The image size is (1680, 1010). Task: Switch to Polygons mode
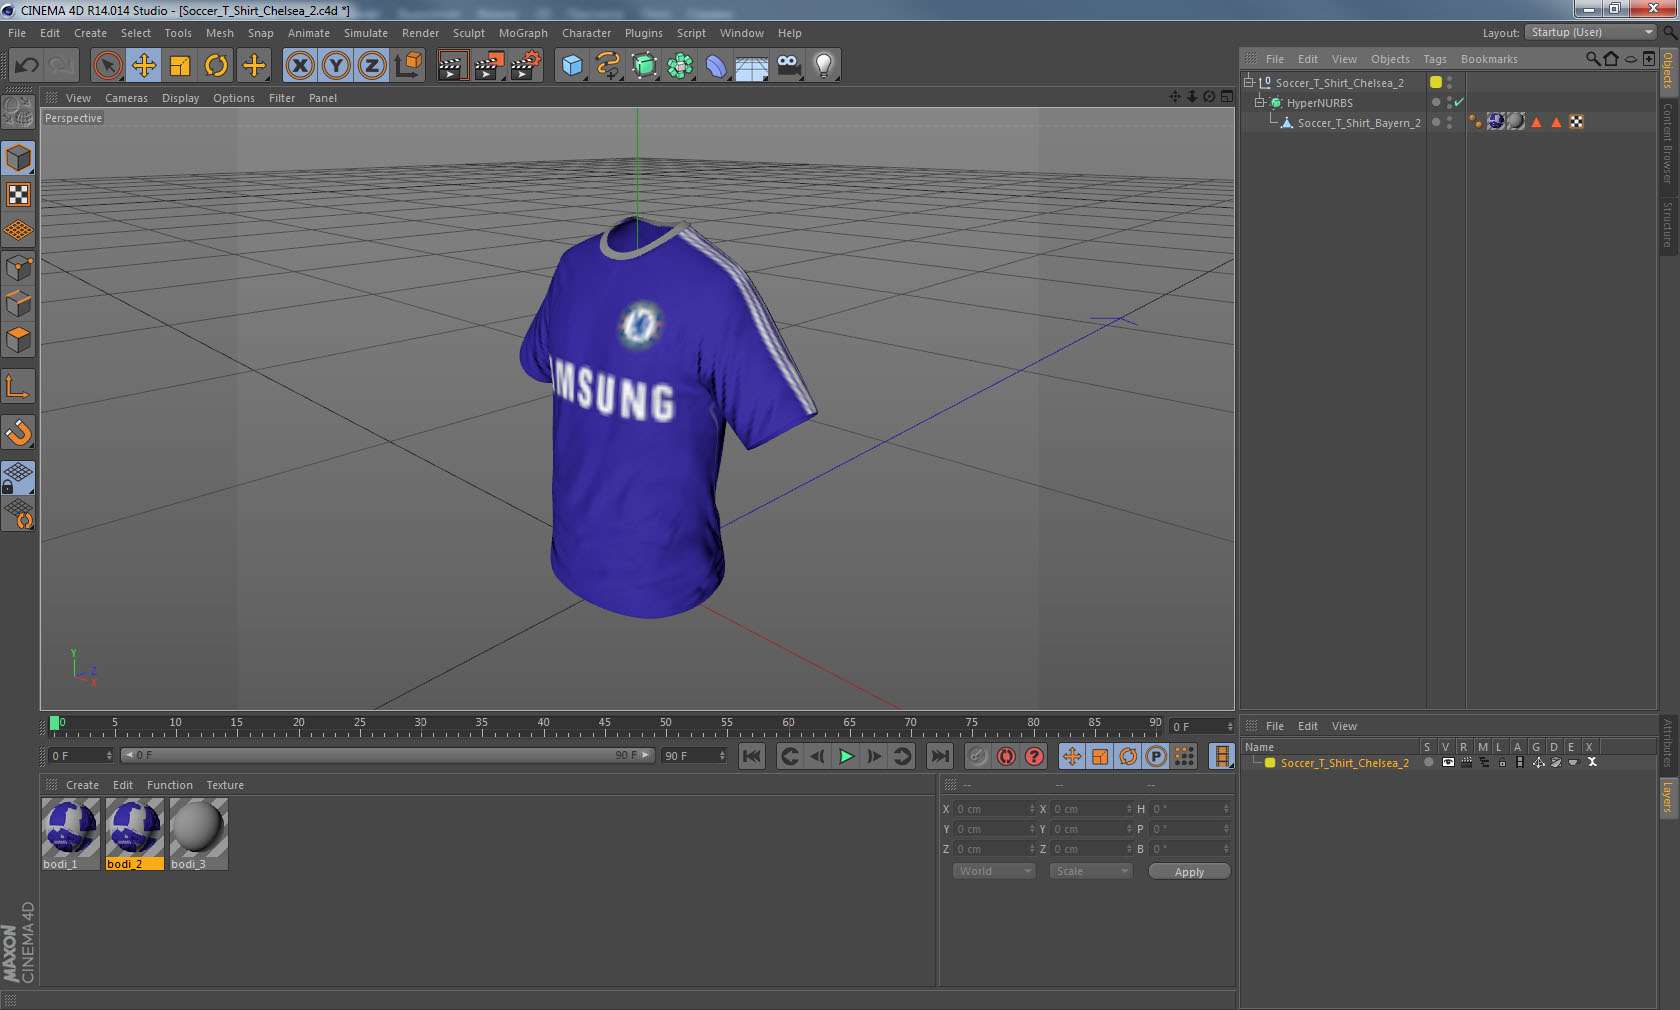(18, 340)
